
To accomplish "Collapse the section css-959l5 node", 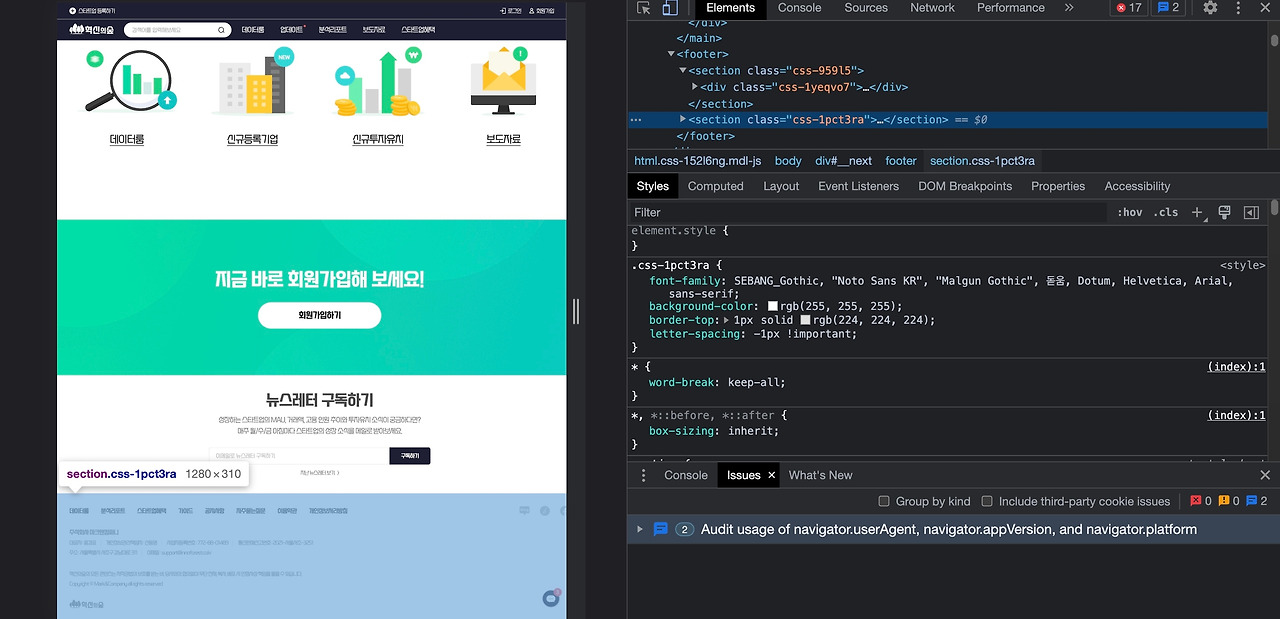I will [683, 71].
